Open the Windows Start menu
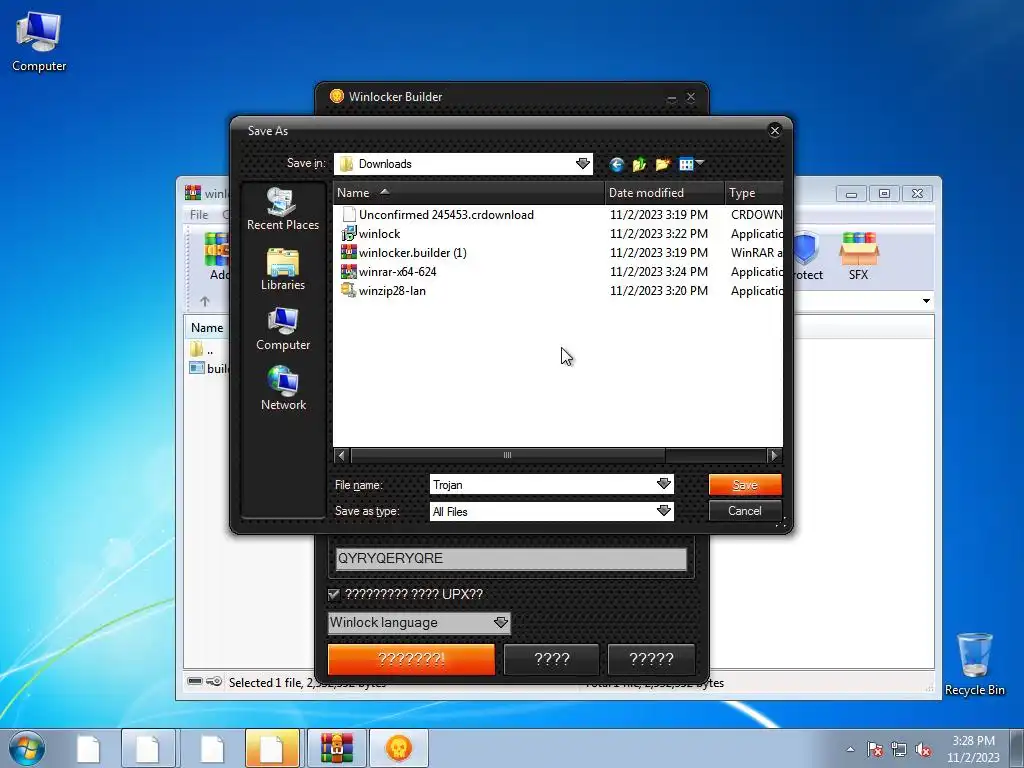This screenshot has height=768, width=1024. [x=27, y=748]
